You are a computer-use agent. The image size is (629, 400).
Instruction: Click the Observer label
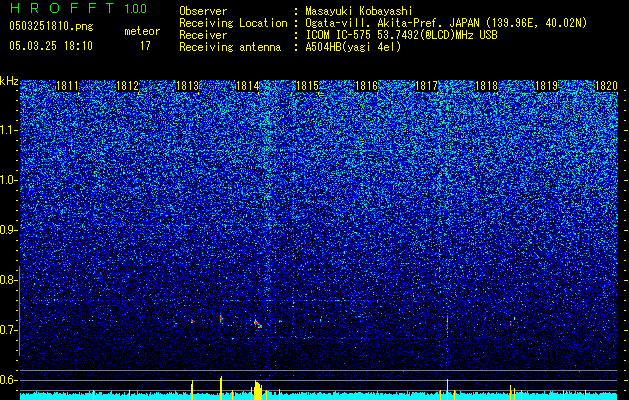click(203, 11)
